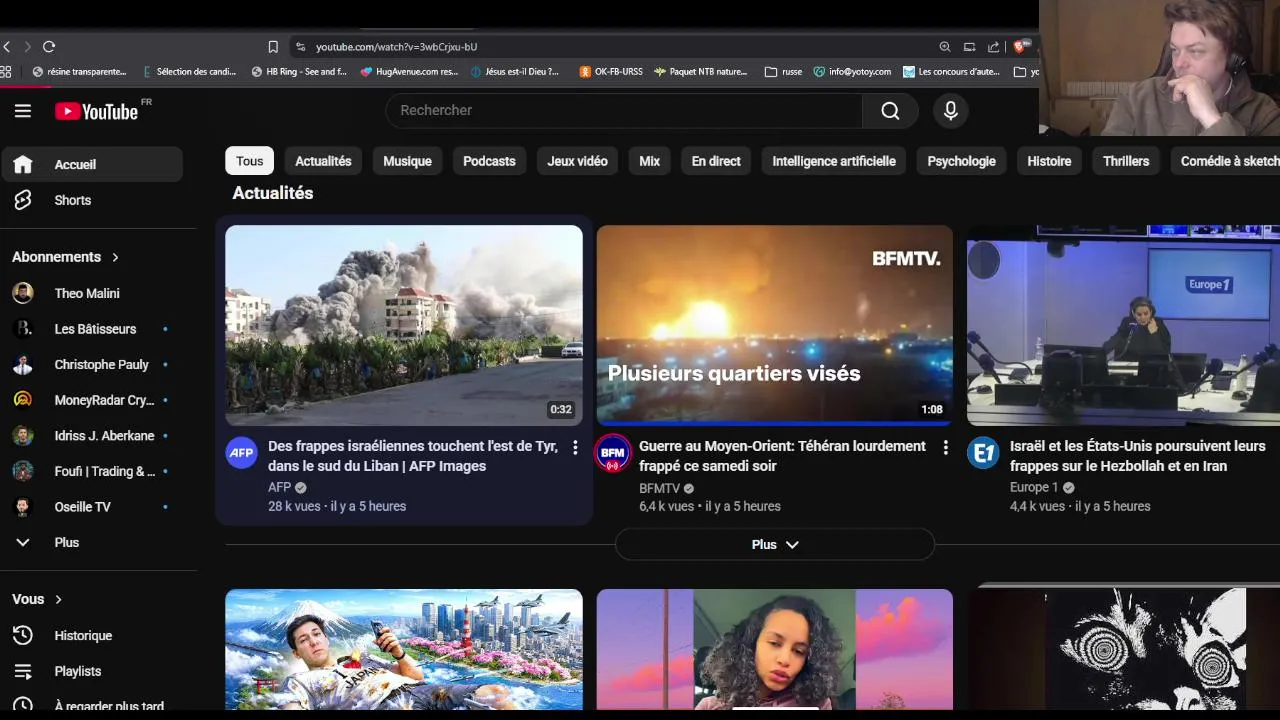Screen dimensions: 1280x720
Task: Open Europe 1 channel avatar
Action: coord(983,453)
